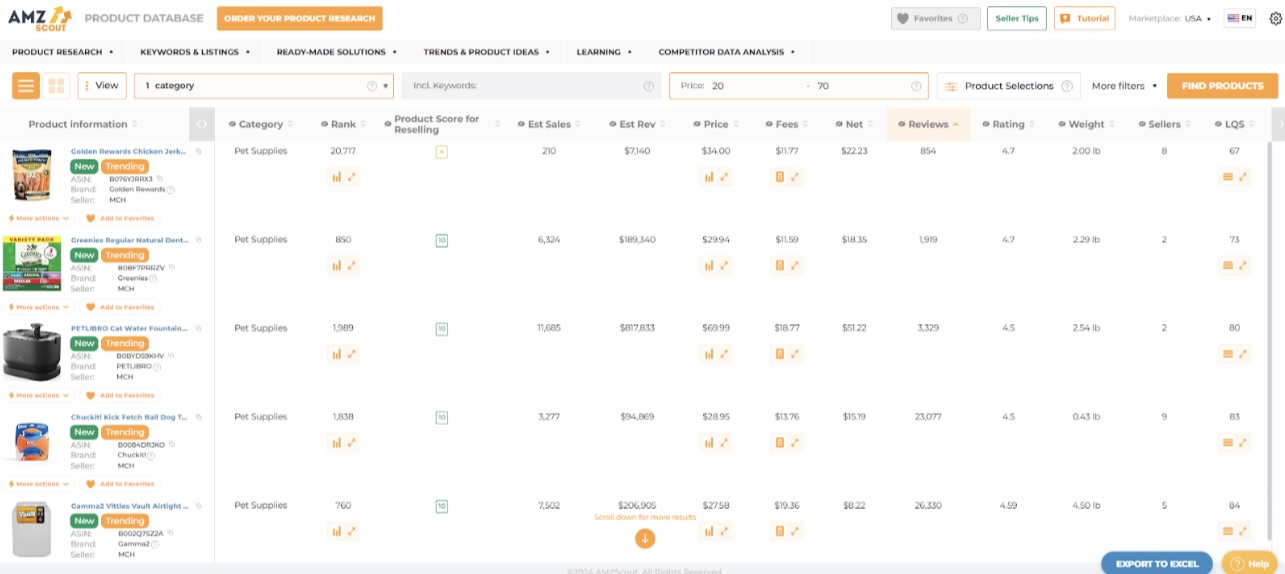Open Price history chart for PETLIBRO row

709,354
